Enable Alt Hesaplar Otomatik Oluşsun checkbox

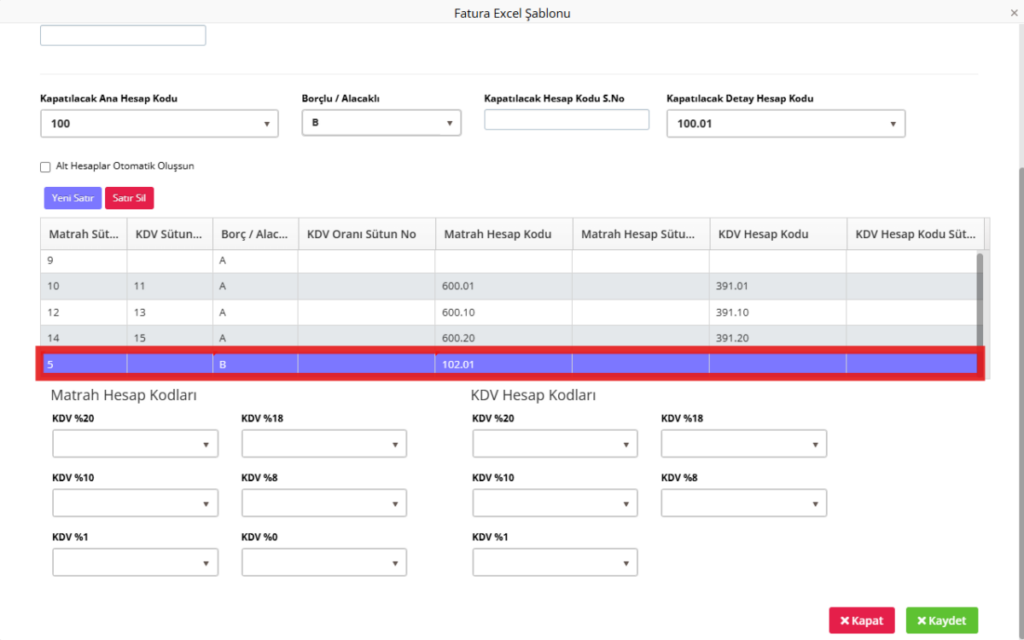click(x=45, y=167)
